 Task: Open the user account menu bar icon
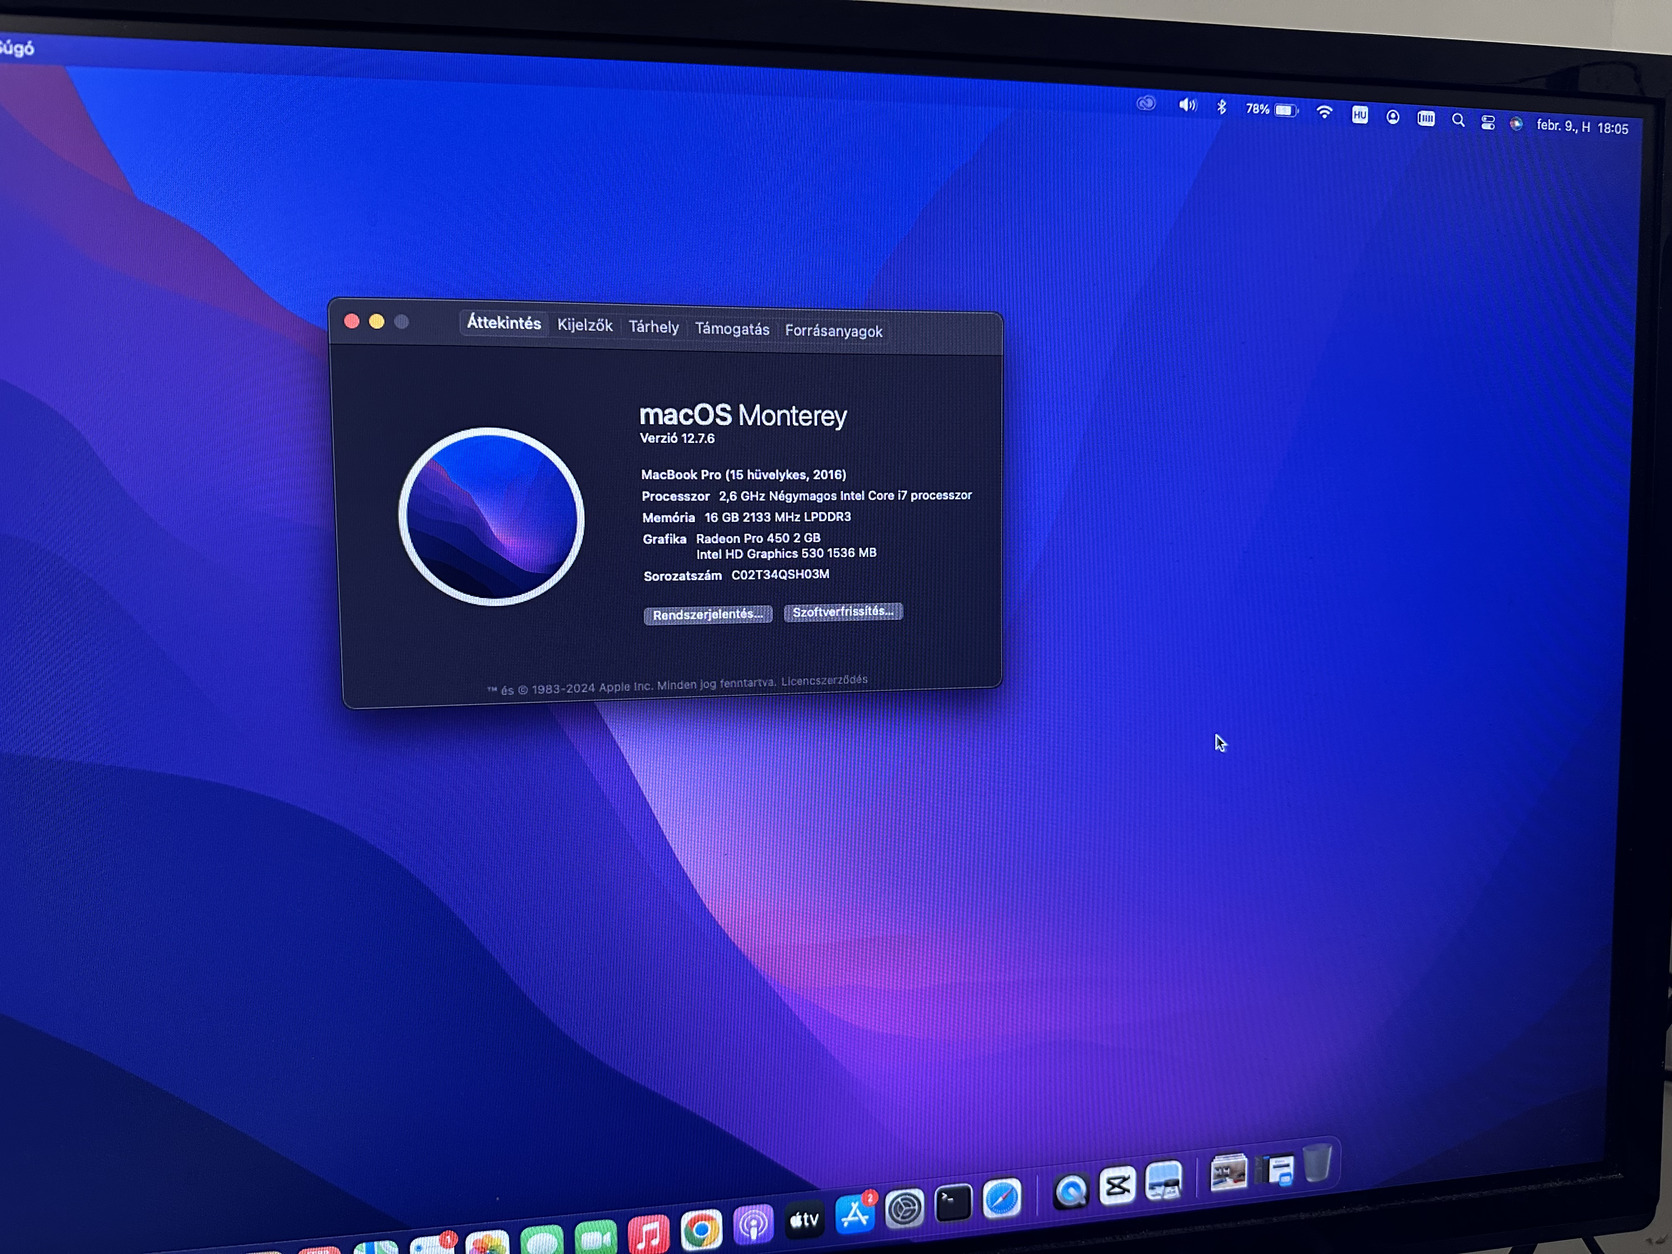point(1392,117)
